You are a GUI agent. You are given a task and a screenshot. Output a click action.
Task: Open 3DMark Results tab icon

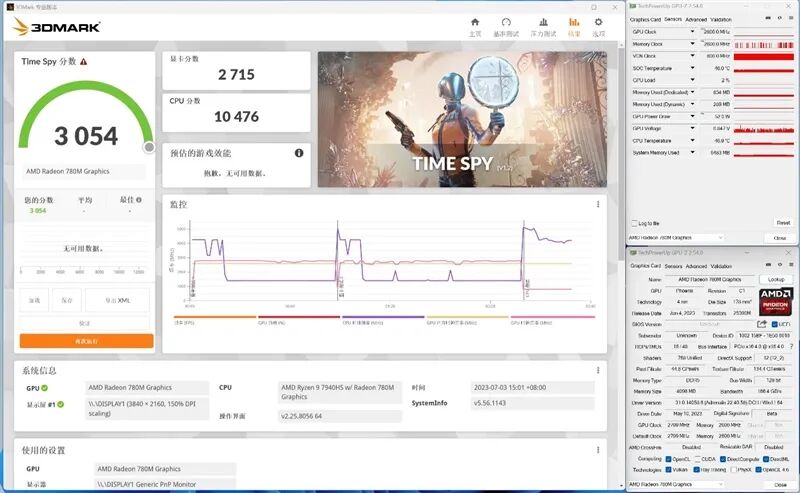(x=574, y=22)
